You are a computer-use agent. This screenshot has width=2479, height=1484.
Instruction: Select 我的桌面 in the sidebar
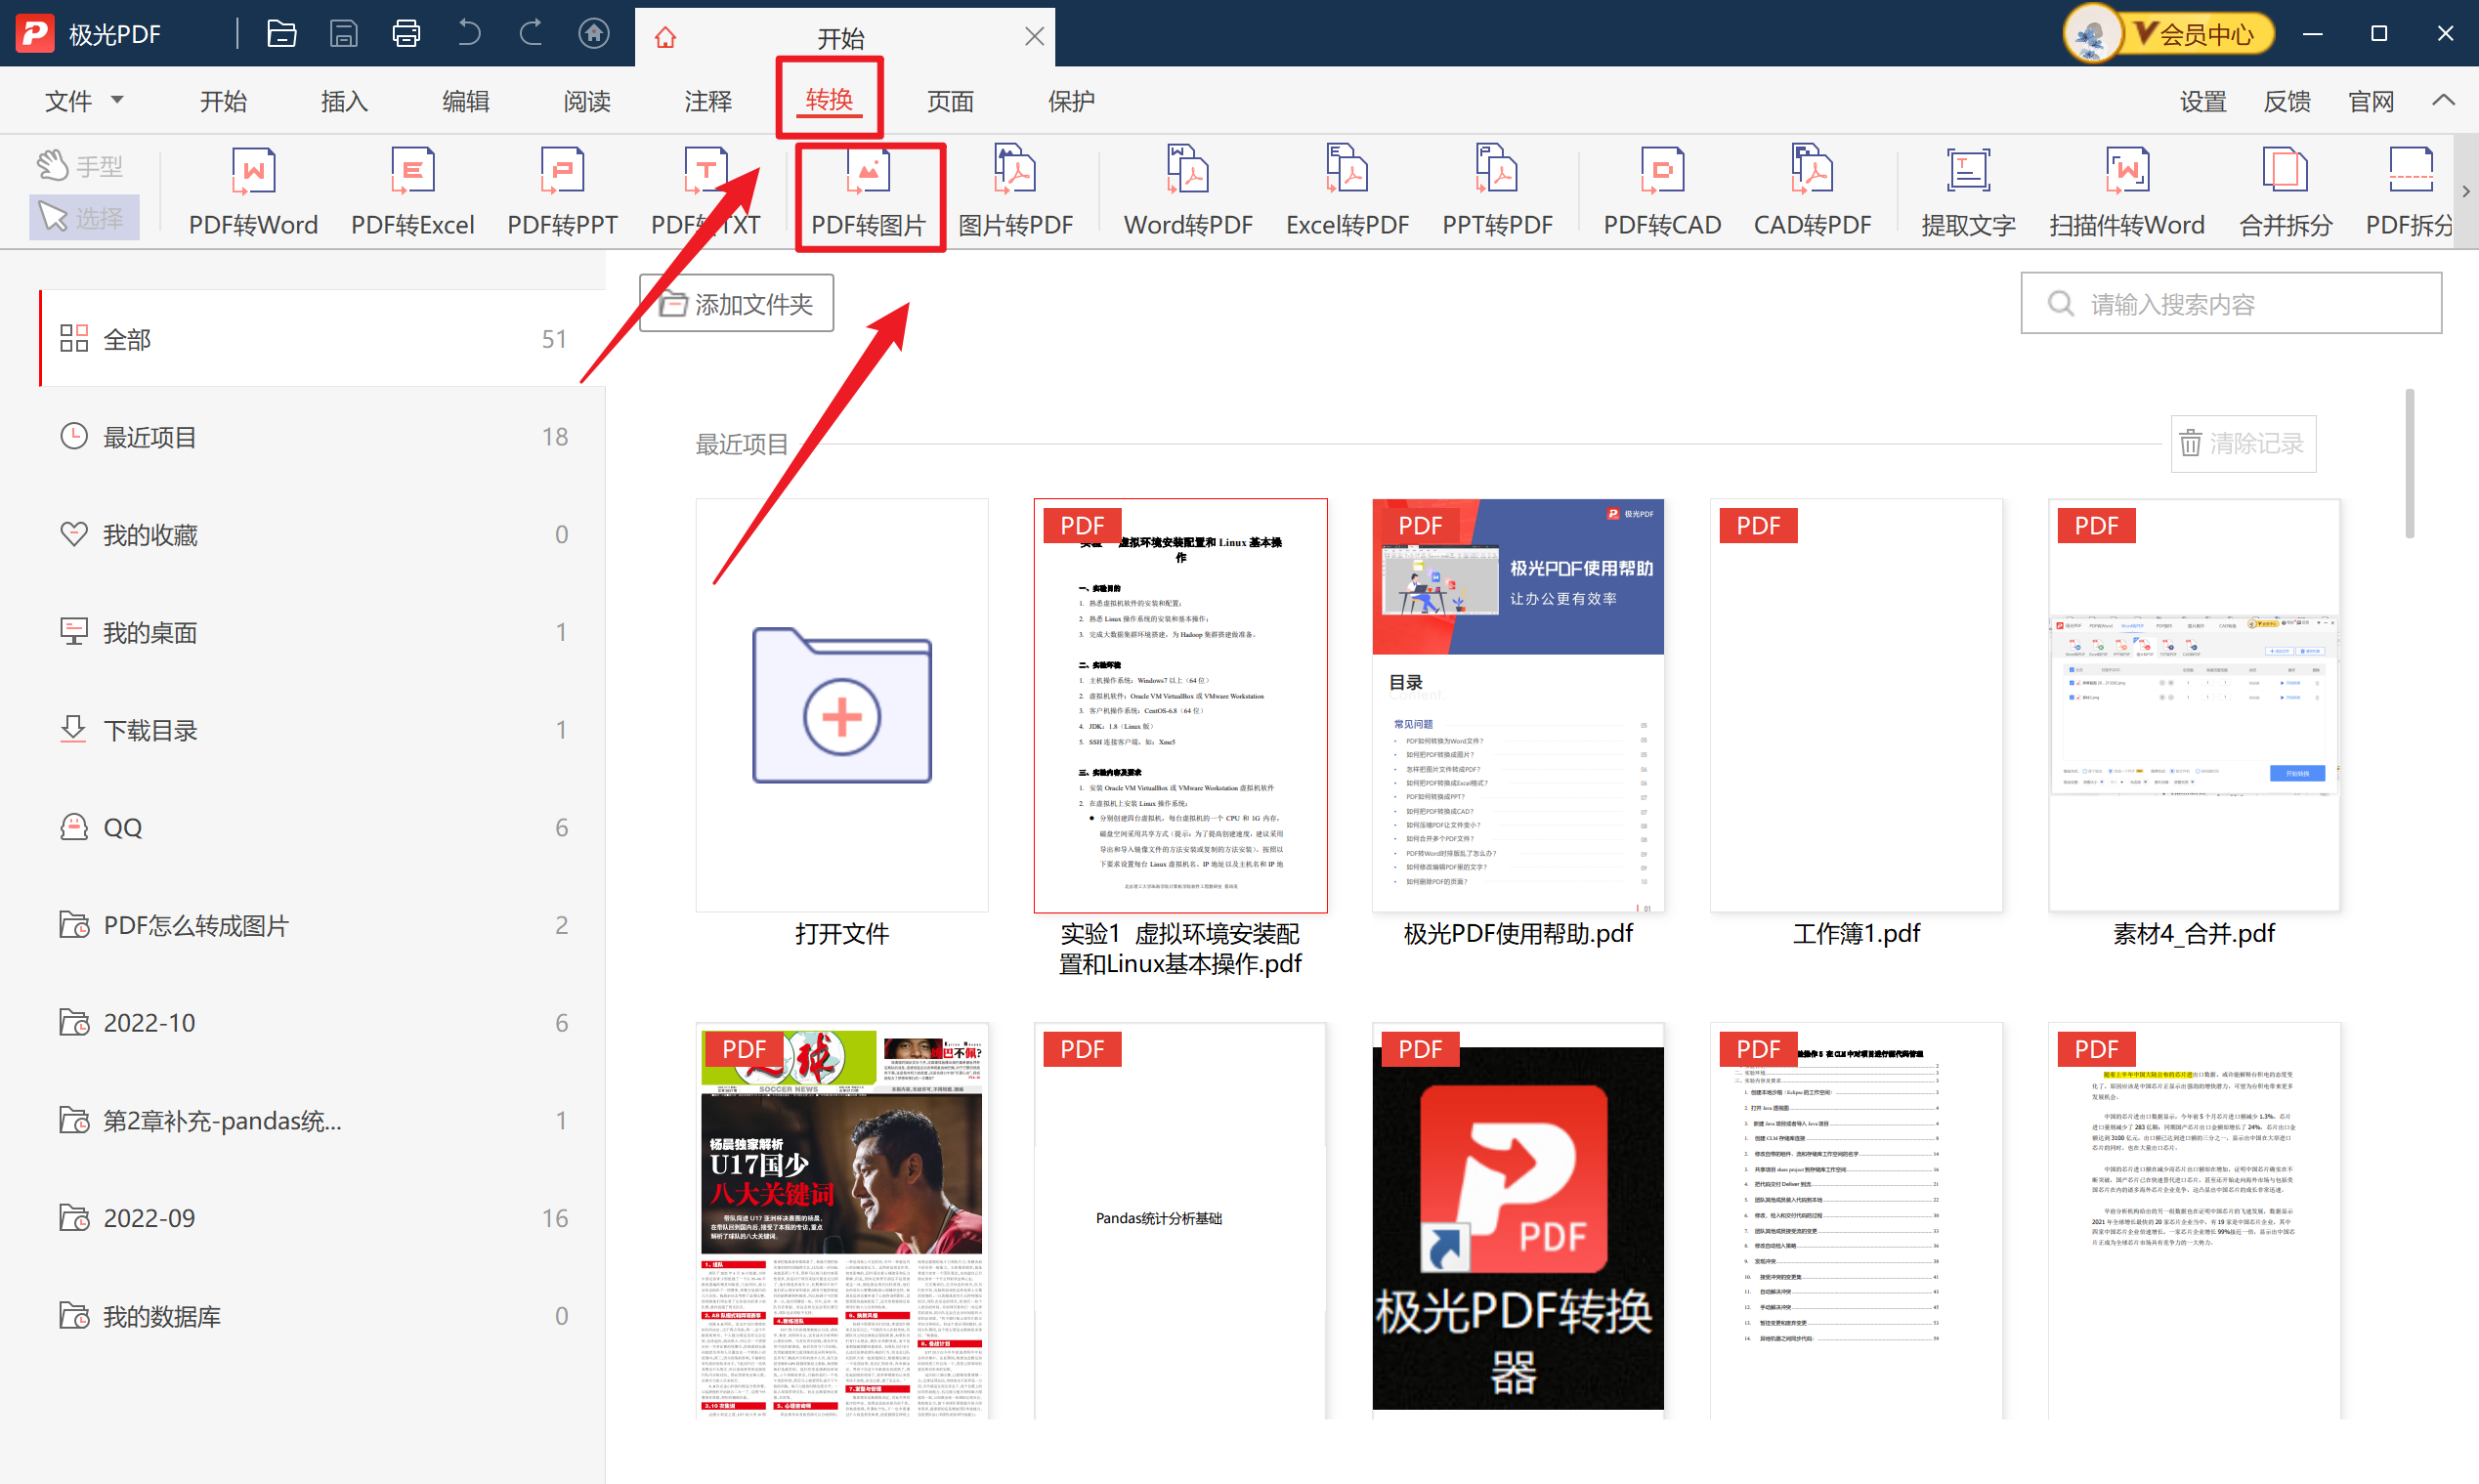tap(322, 632)
